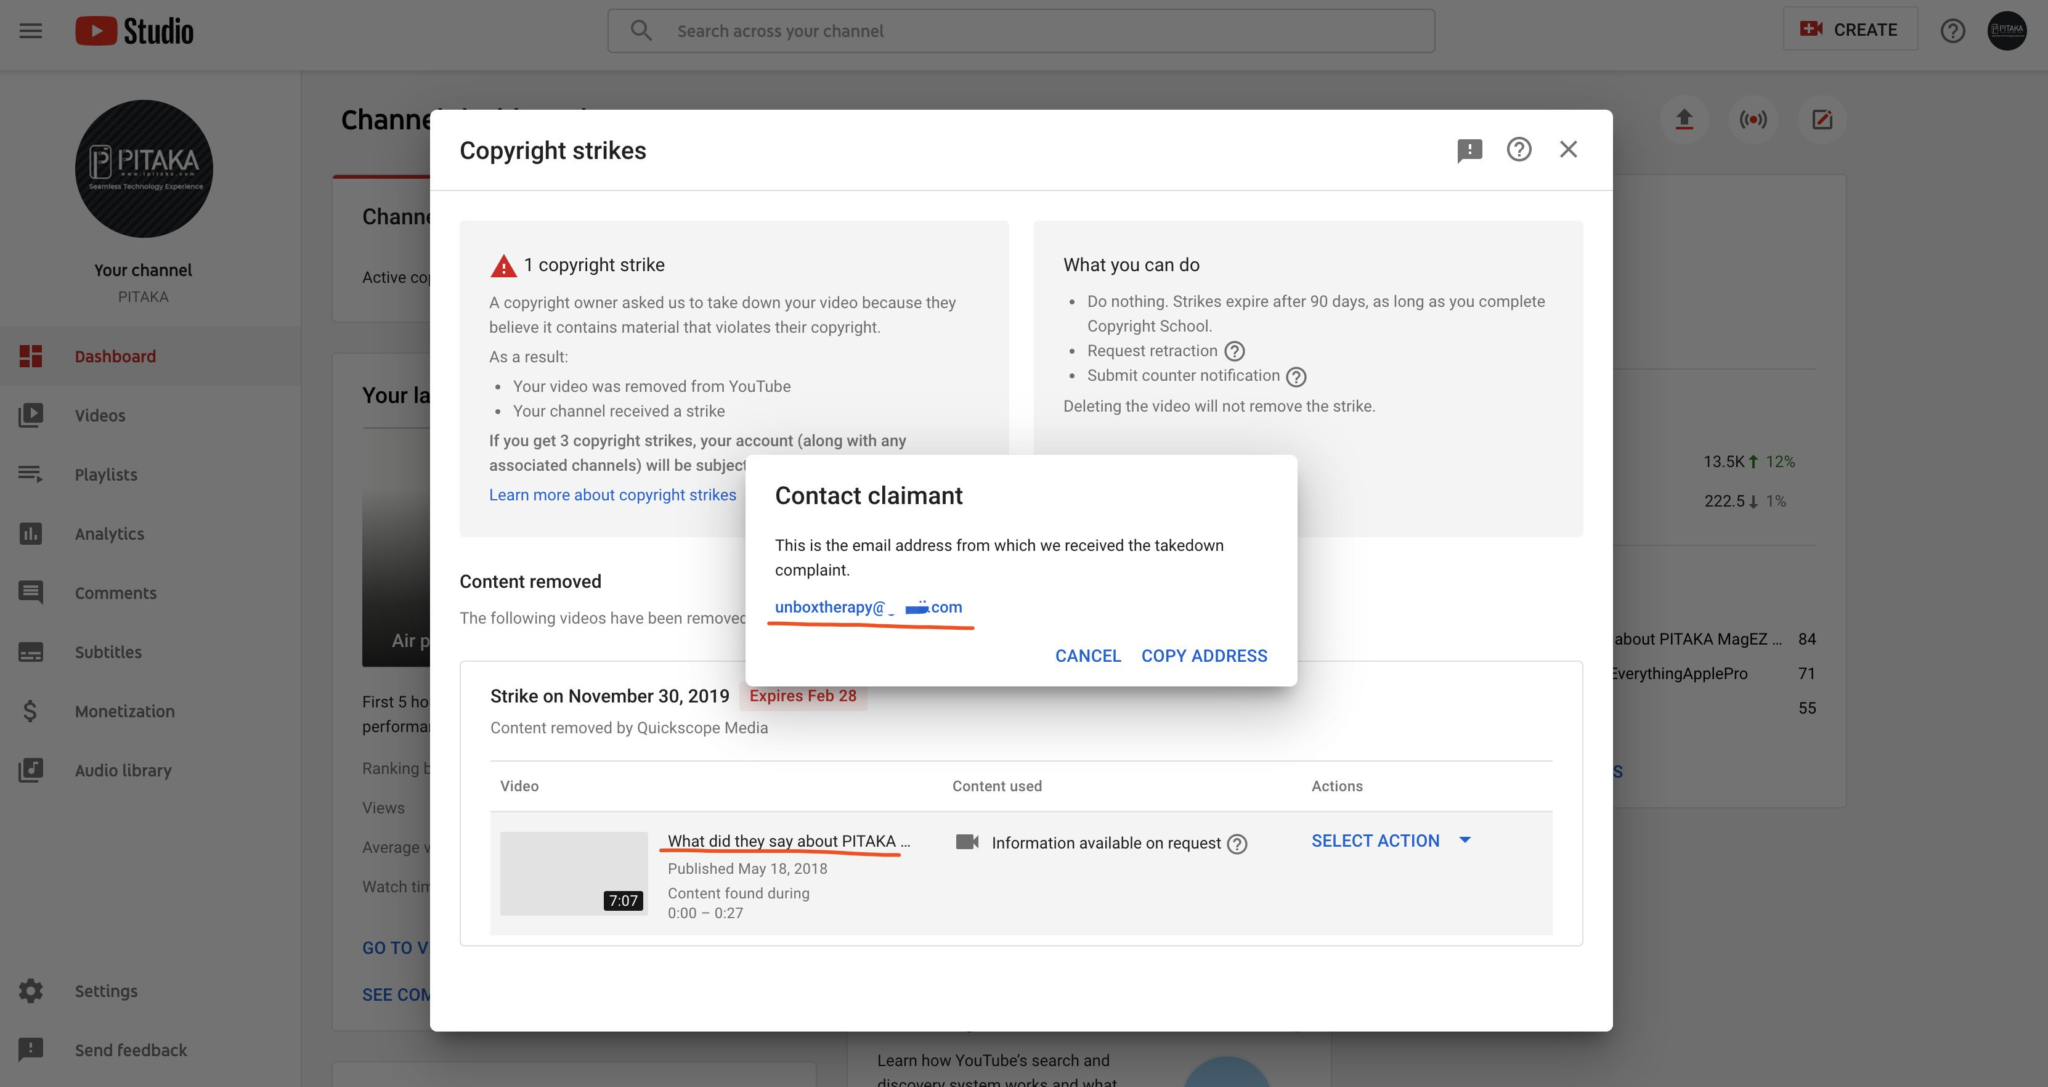
Task: Click CANCEL to dismiss claimant dialog
Action: click(x=1086, y=657)
